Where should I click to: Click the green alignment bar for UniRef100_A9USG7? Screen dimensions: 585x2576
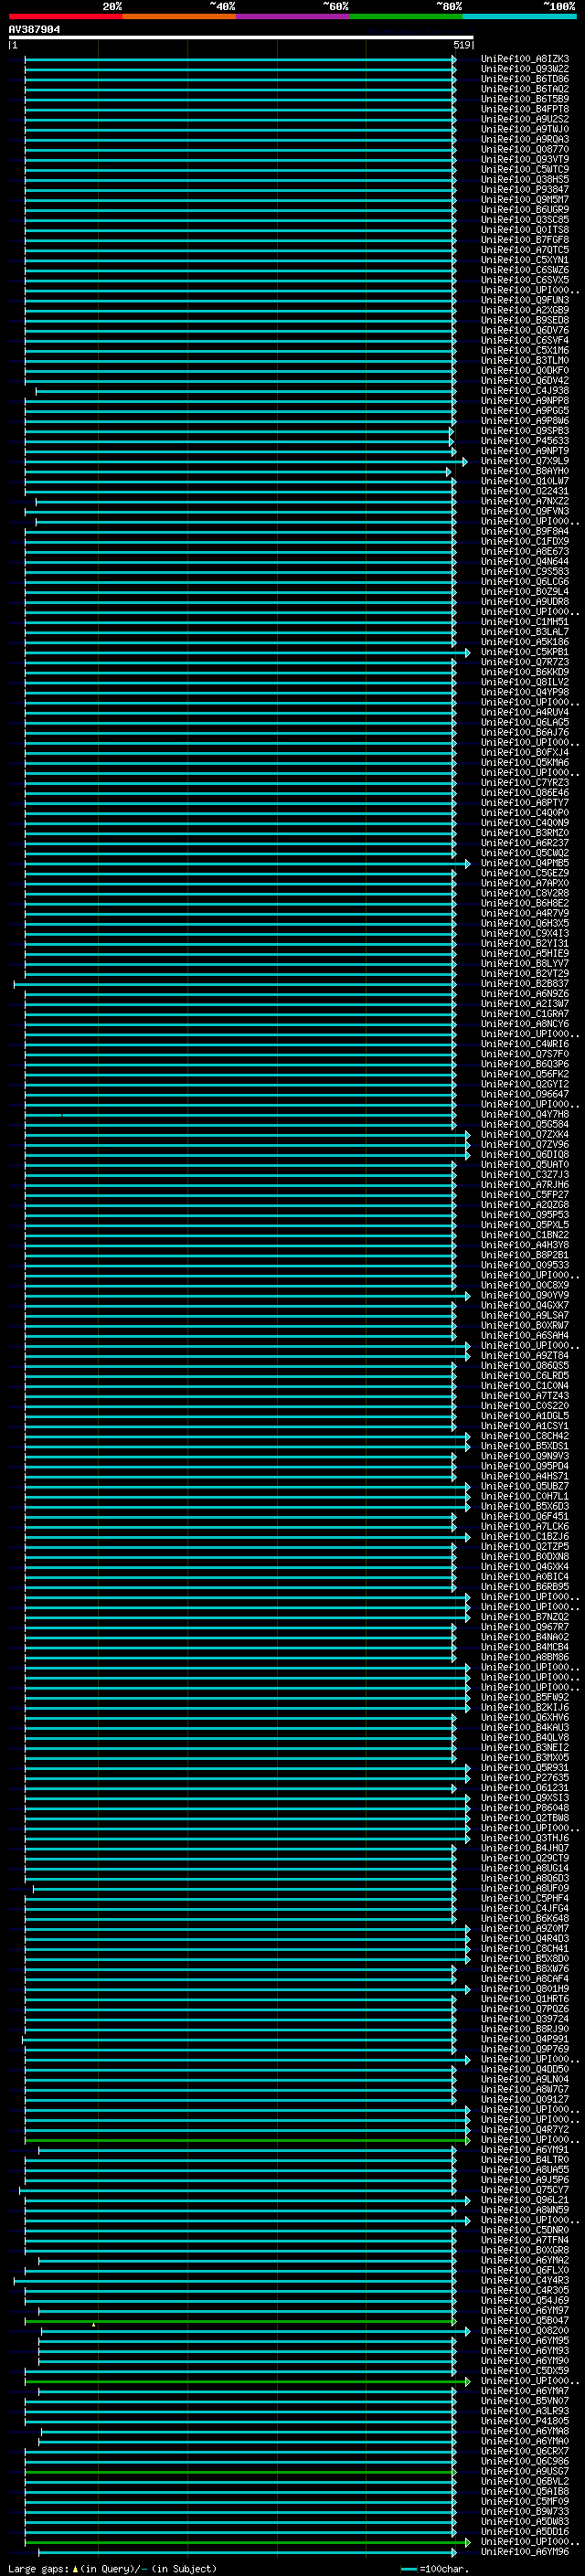(241, 2472)
